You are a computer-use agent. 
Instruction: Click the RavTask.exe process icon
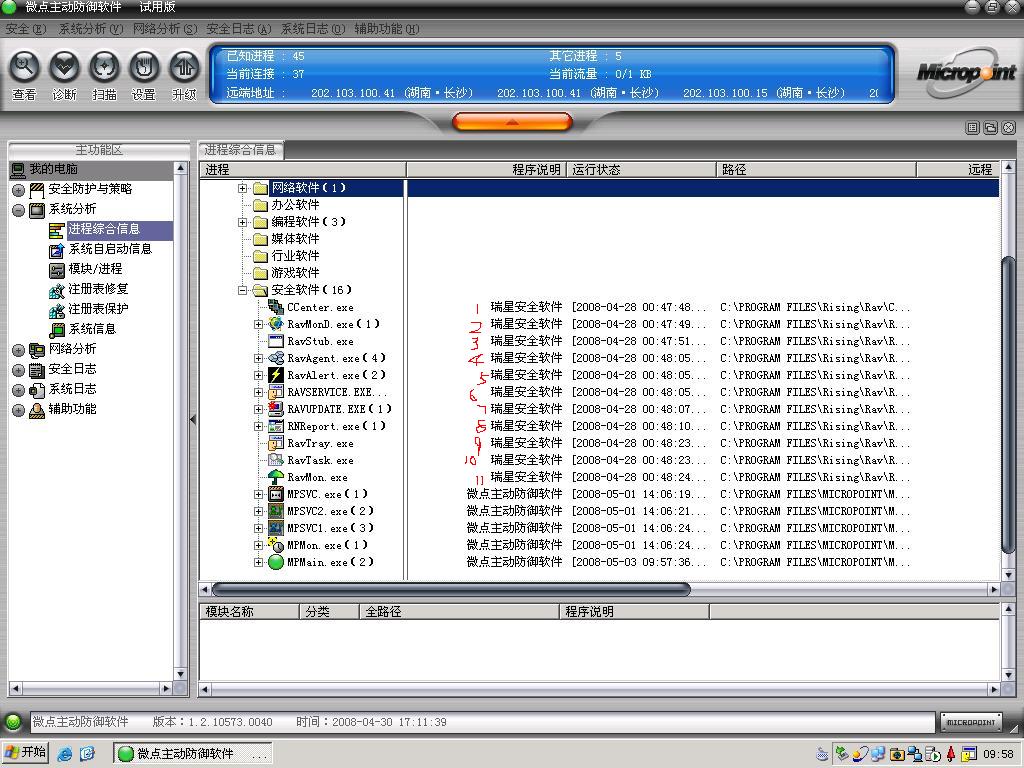point(276,460)
